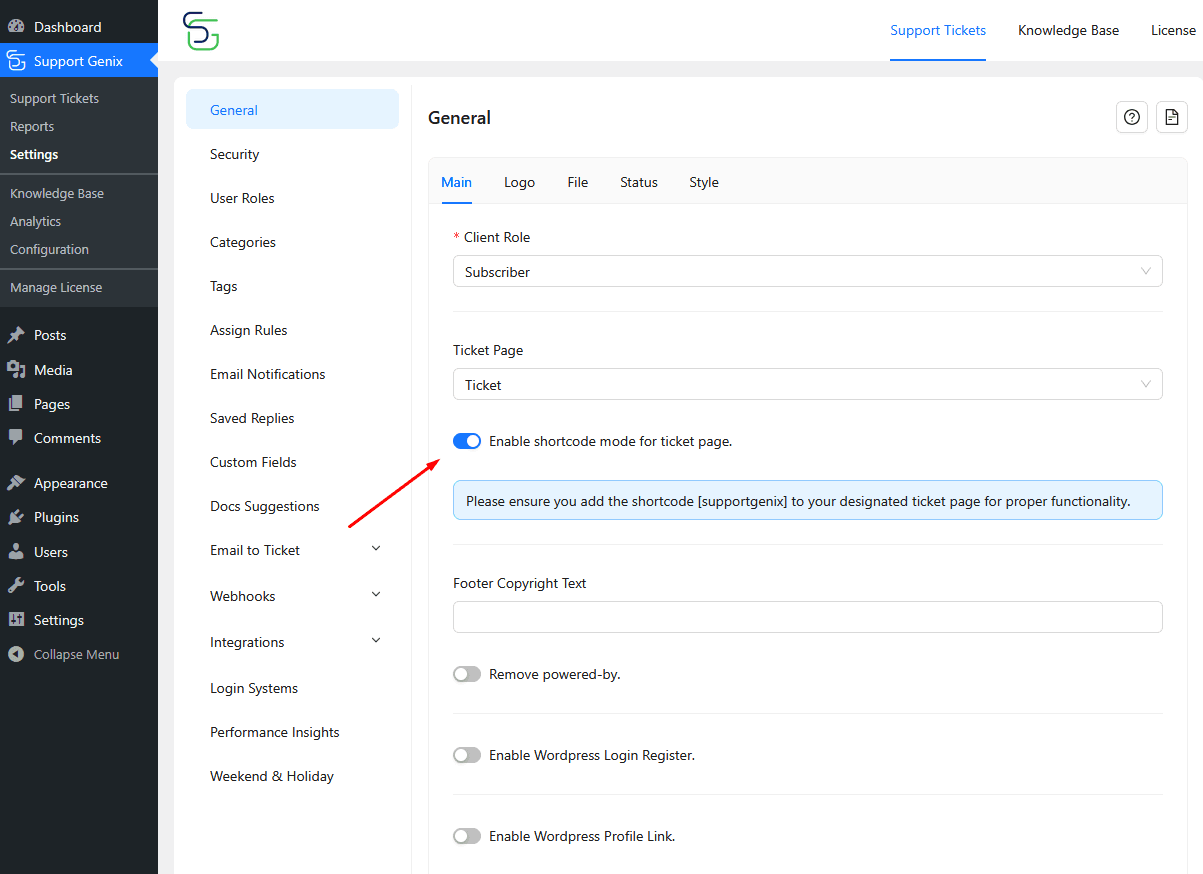Open Email Notifications settings section
This screenshot has width=1203, height=874.
click(292, 374)
